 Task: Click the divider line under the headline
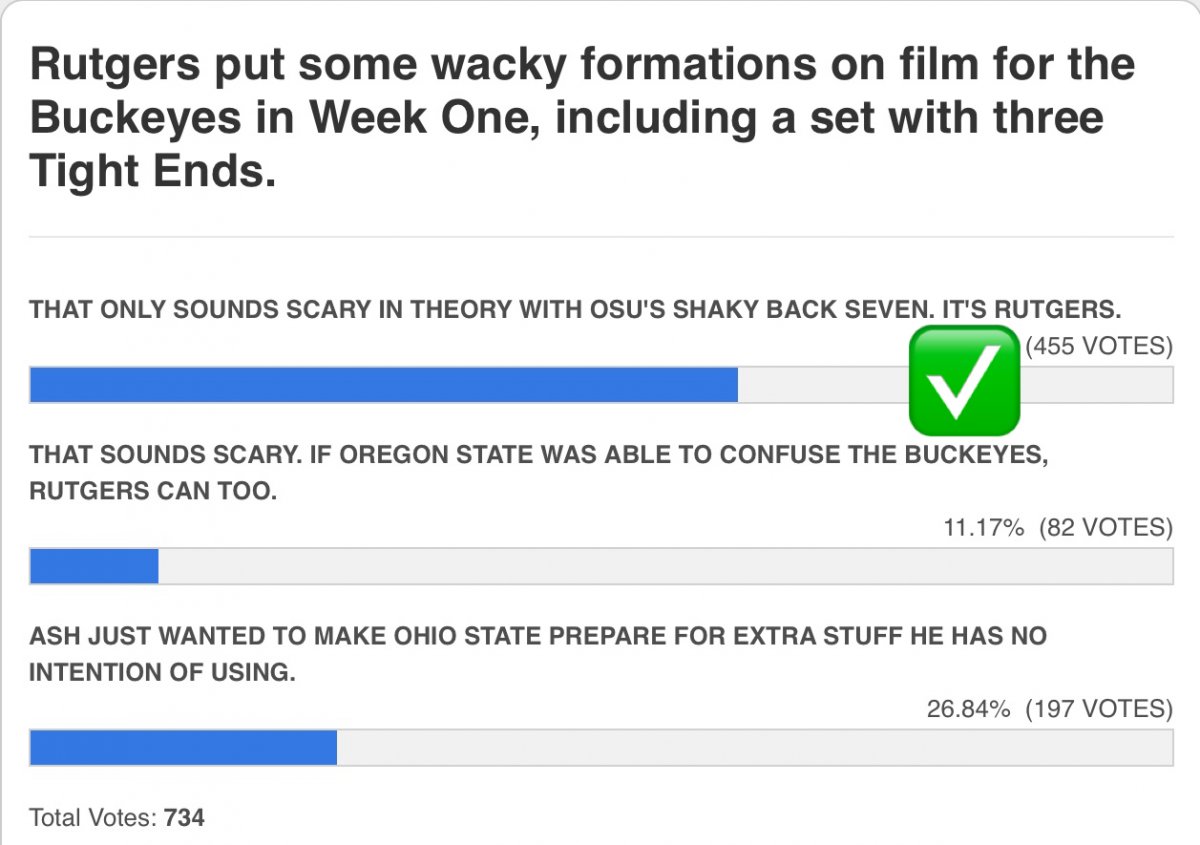pos(601,237)
